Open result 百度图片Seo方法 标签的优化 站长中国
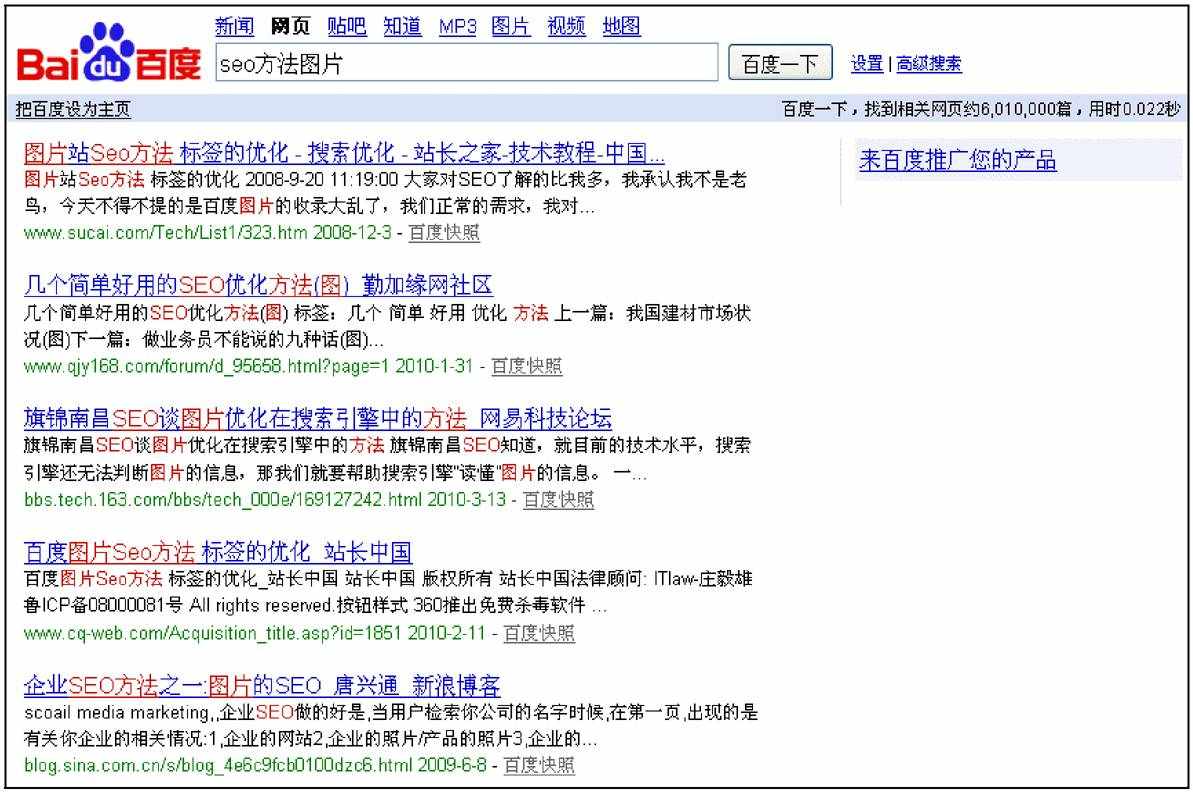The image size is (1193, 792). (x=218, y=552)
